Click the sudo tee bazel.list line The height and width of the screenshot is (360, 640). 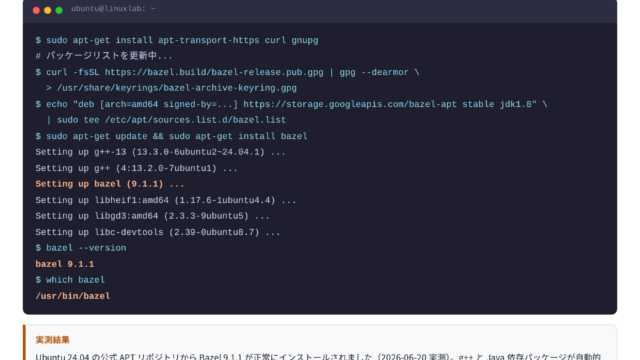(x=166, y=120)
